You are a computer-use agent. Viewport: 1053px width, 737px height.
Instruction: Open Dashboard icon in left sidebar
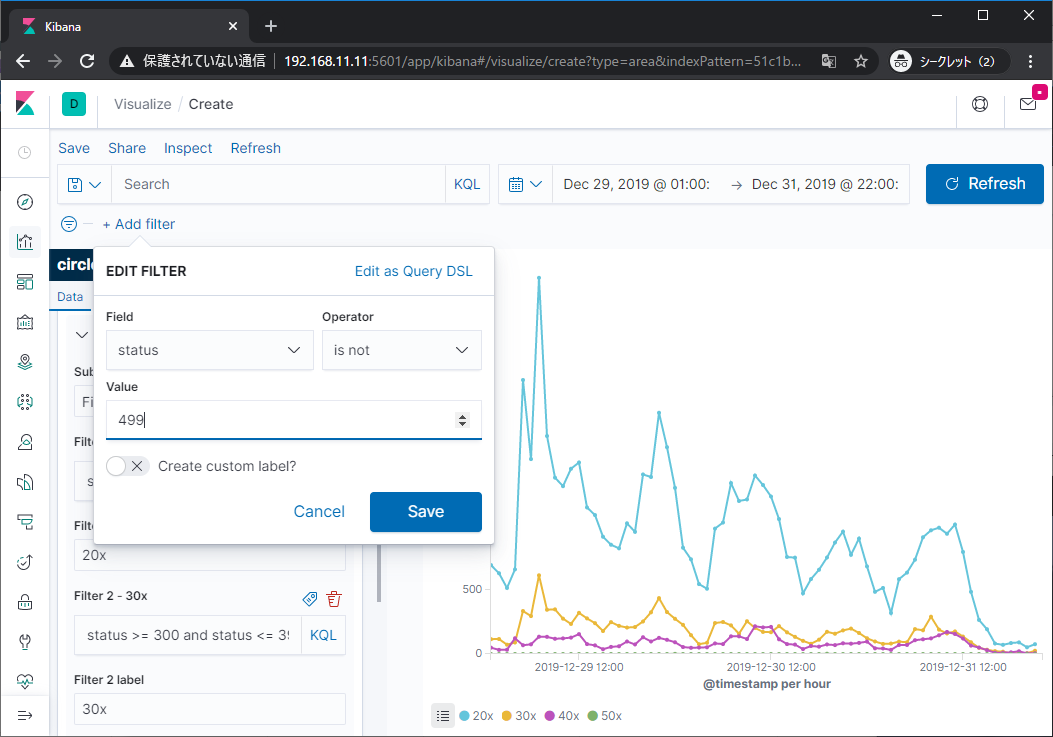(25, 282)
